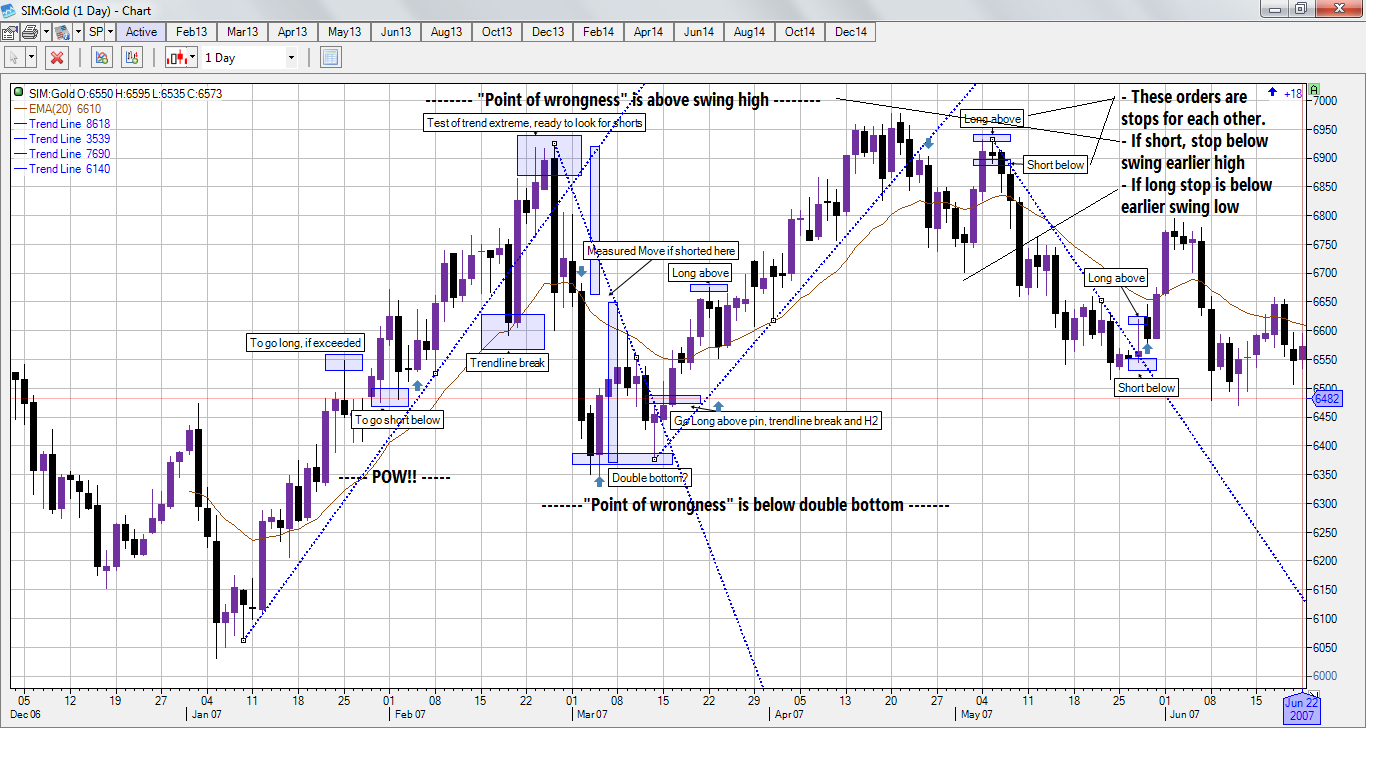This screenshot has width=1376, height=760.
Task: Choose the Aug14 contract tab
Action: coord(749,32)
